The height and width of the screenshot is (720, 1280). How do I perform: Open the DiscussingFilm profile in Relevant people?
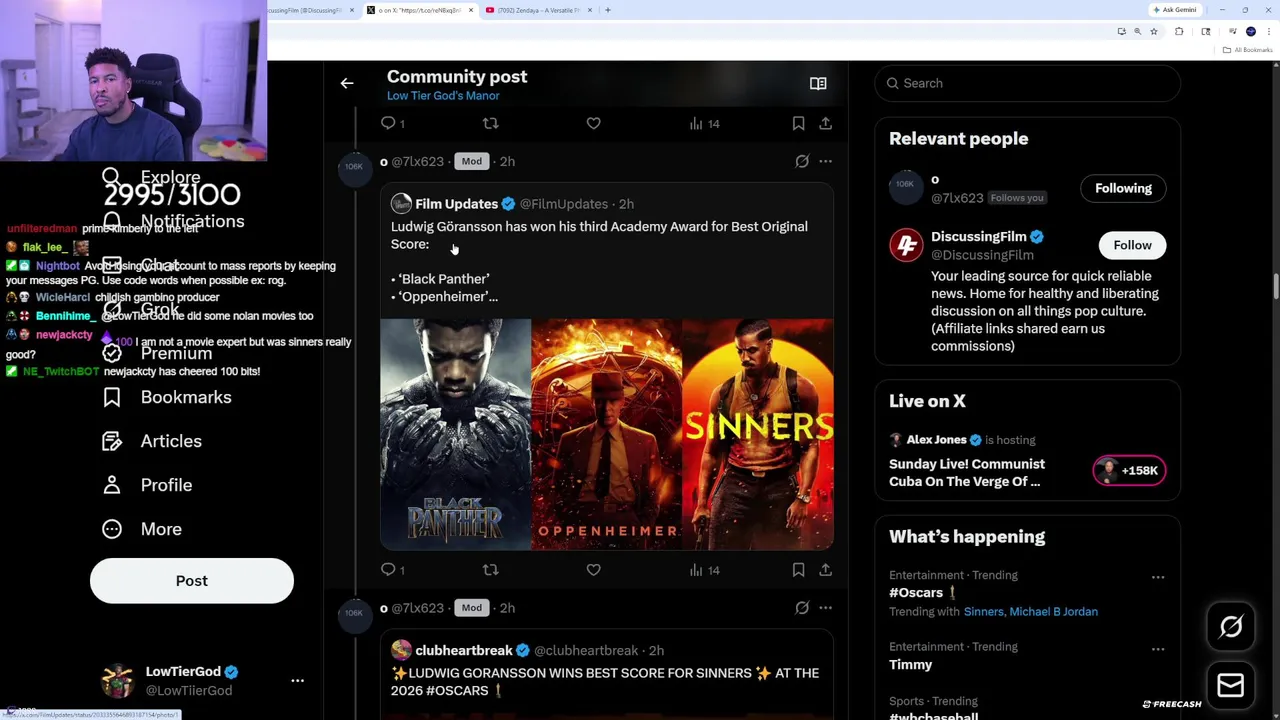[x=978, y=237]
